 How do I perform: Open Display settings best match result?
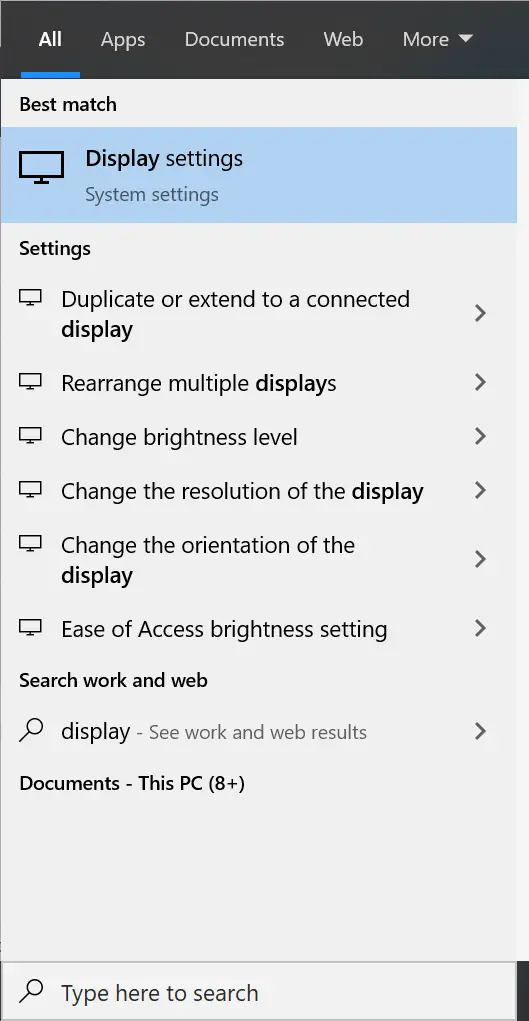click(x=259, y=175)
